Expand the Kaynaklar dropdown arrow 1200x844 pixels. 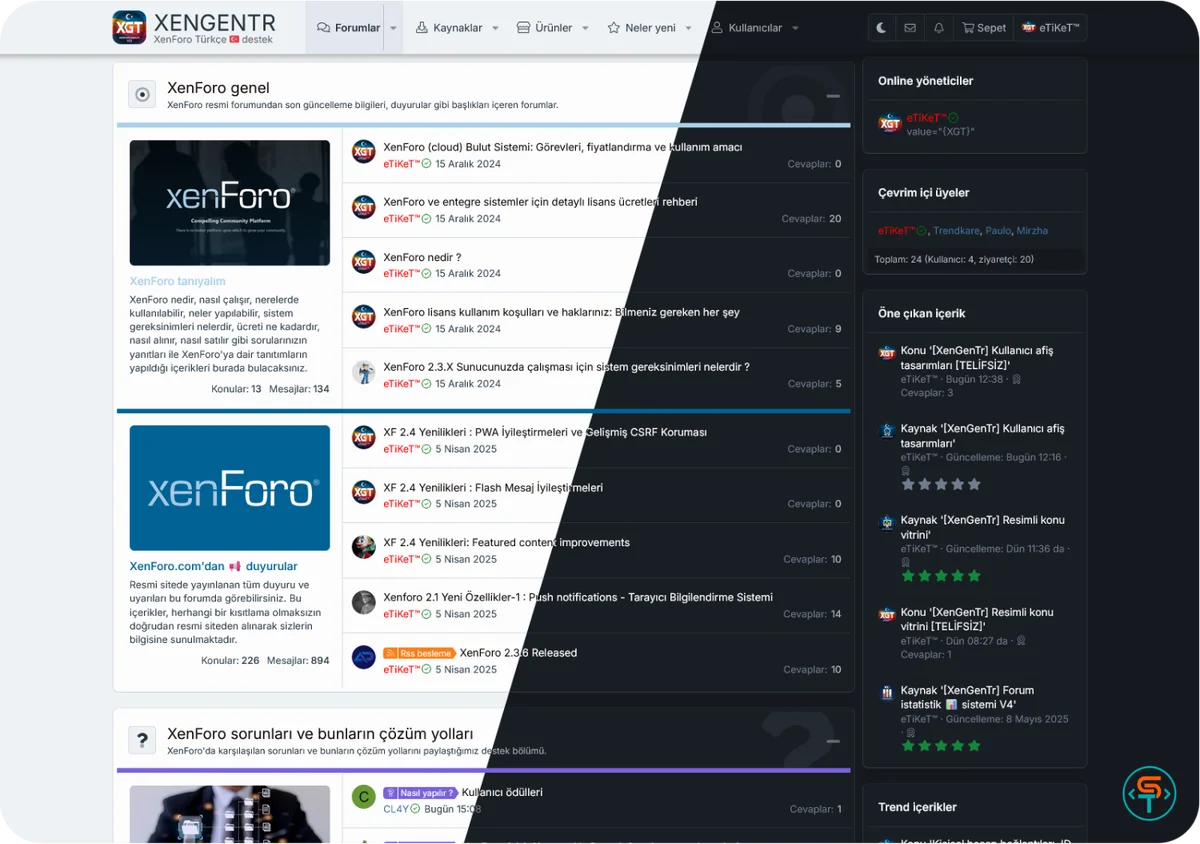coord(495,28)
